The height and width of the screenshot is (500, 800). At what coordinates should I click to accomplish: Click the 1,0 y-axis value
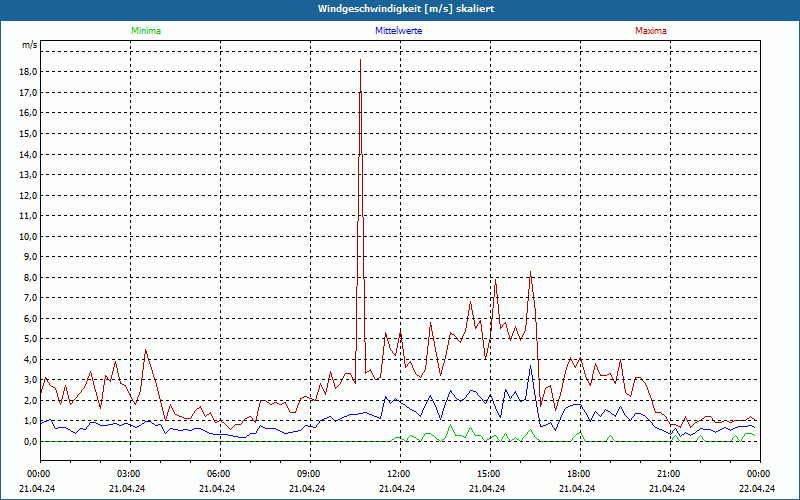point(30,421)
